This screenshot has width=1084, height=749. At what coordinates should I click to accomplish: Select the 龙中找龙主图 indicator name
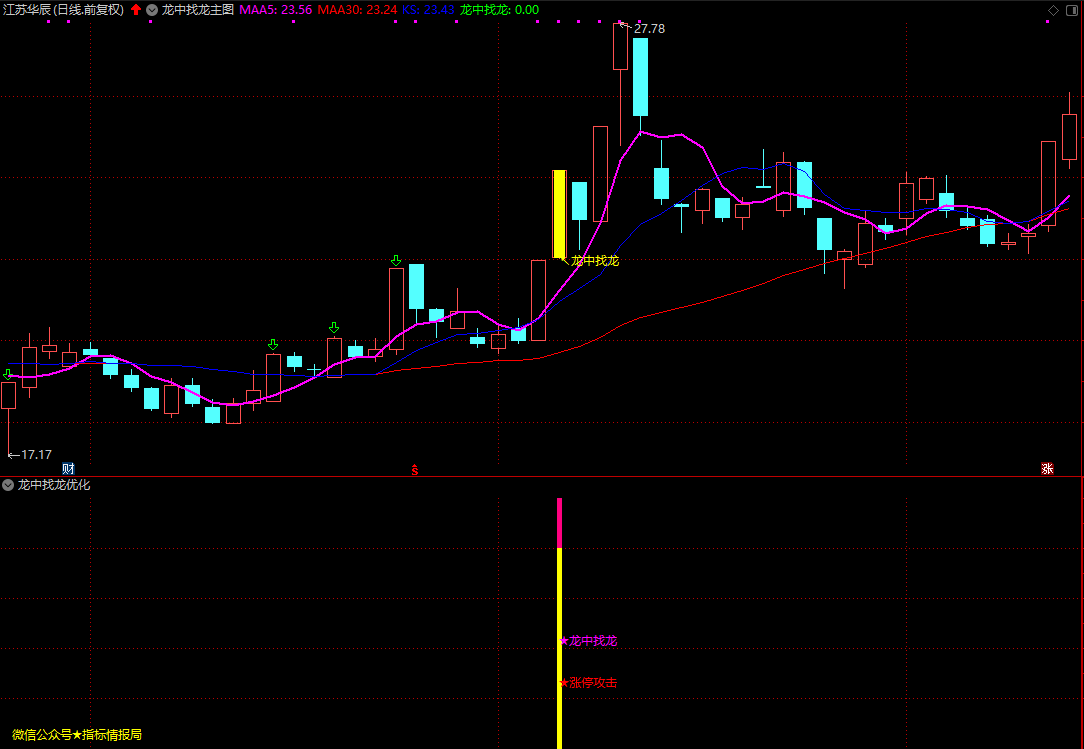tap(198, 10)
